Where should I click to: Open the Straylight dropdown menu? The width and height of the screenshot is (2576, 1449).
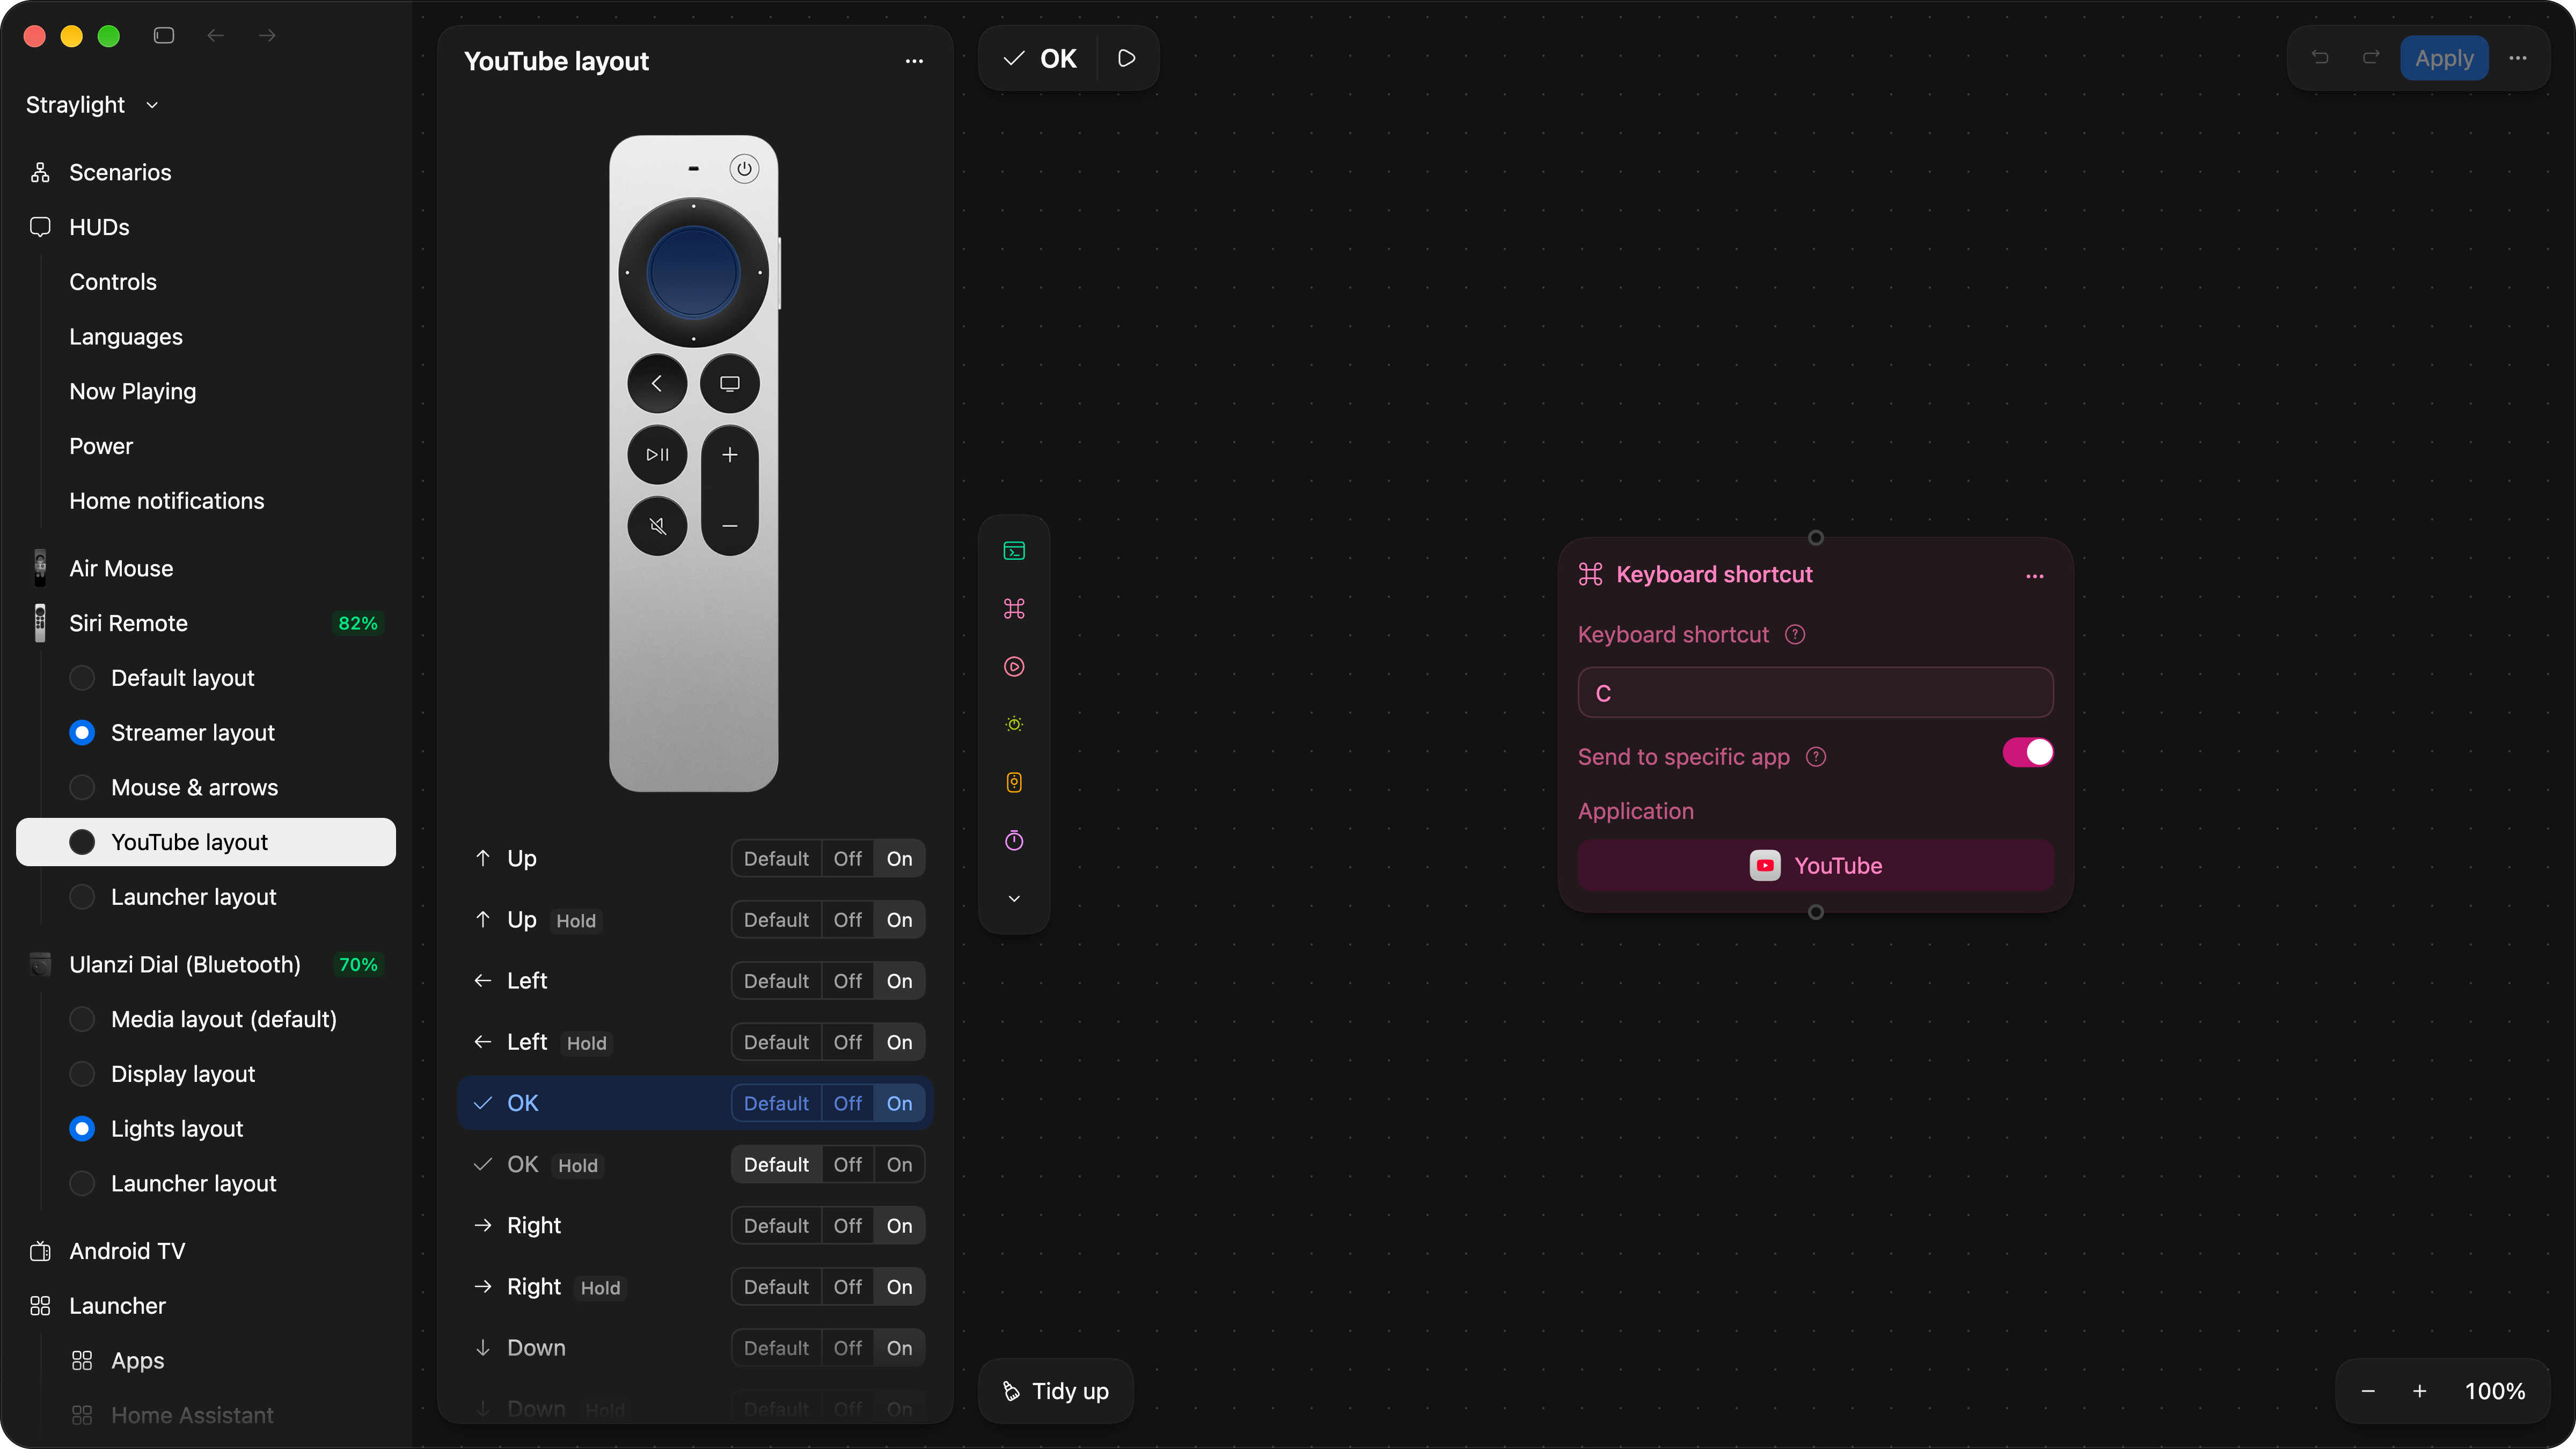point(92,105)
